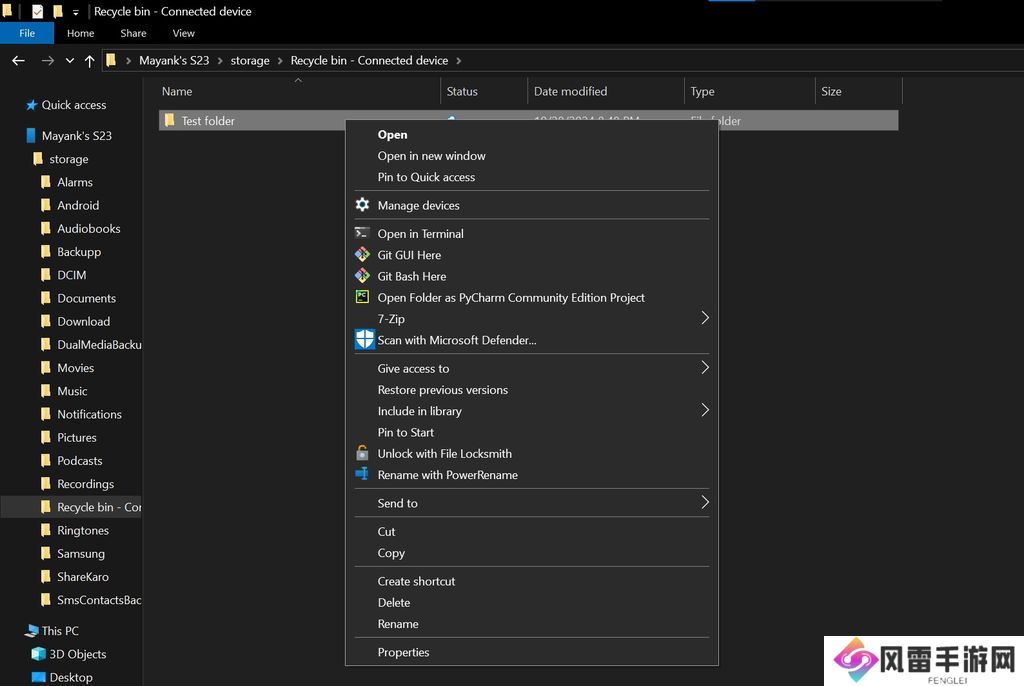This screenshot has height=686, width=1024.
Task: Click the Open in Terminal icon
Action: (x=362, y=233)
